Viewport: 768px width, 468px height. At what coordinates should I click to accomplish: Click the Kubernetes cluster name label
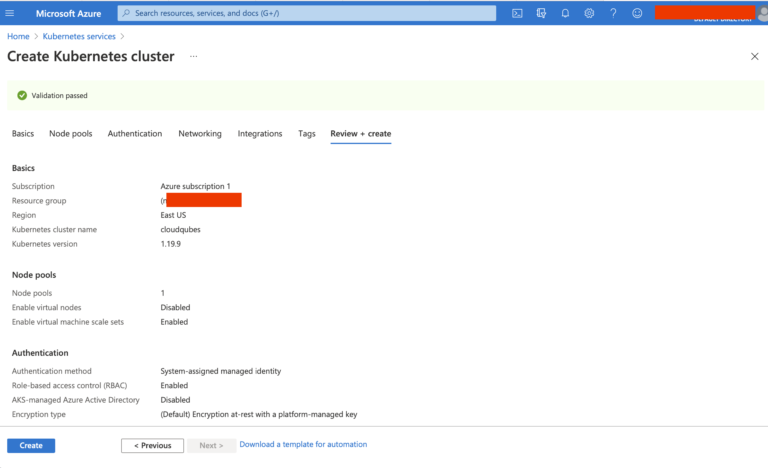click(54, 229)
